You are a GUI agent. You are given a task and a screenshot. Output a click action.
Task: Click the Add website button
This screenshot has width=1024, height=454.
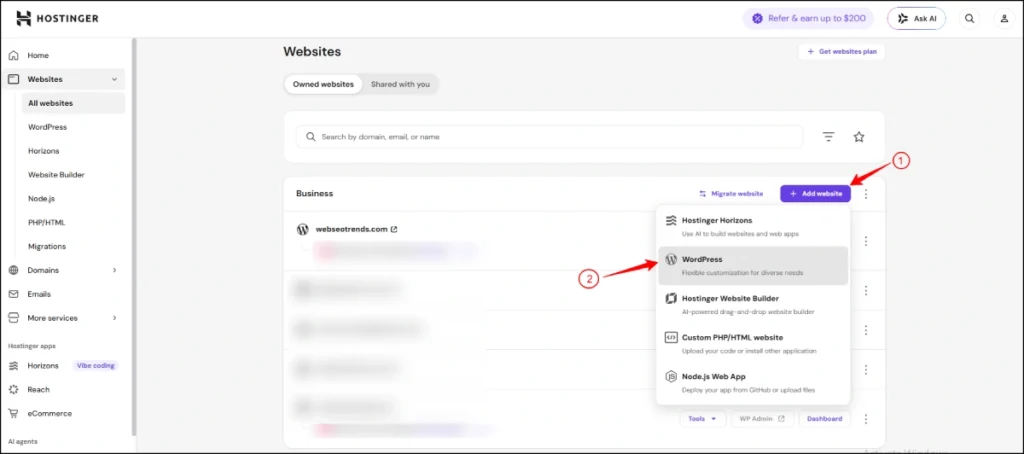815,194
